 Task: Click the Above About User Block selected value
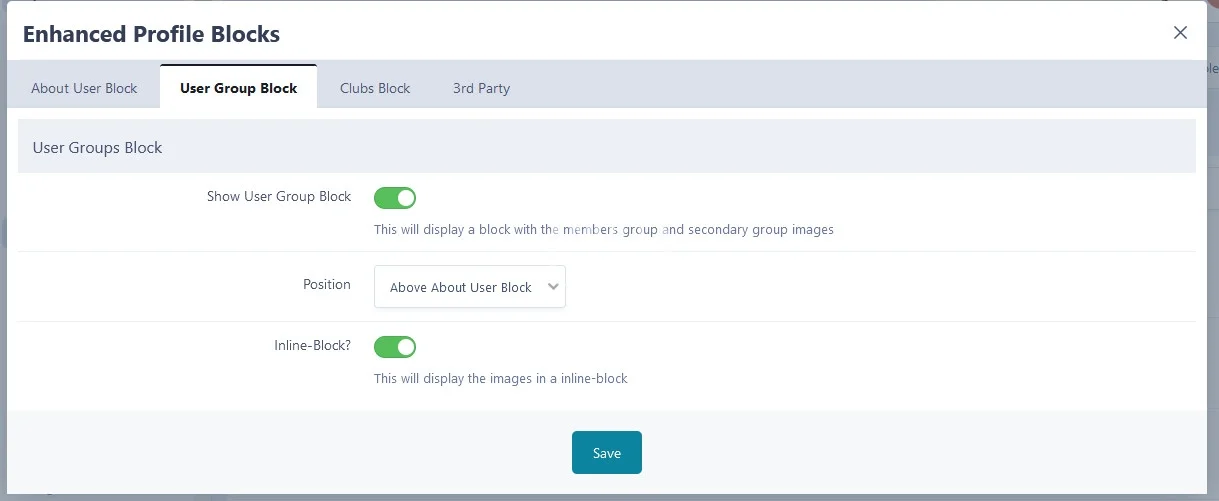pyautogui.click(x=460, y=288)
